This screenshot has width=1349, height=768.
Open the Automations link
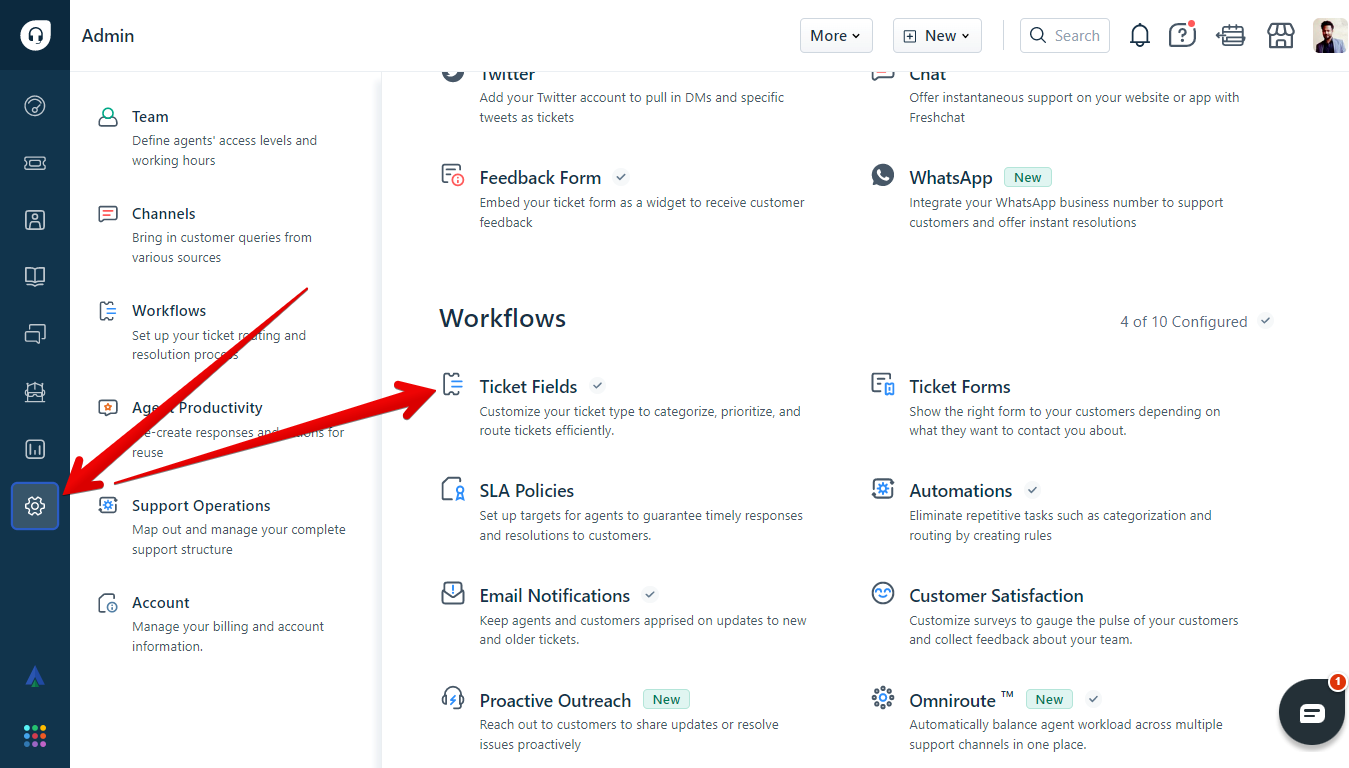961,490
